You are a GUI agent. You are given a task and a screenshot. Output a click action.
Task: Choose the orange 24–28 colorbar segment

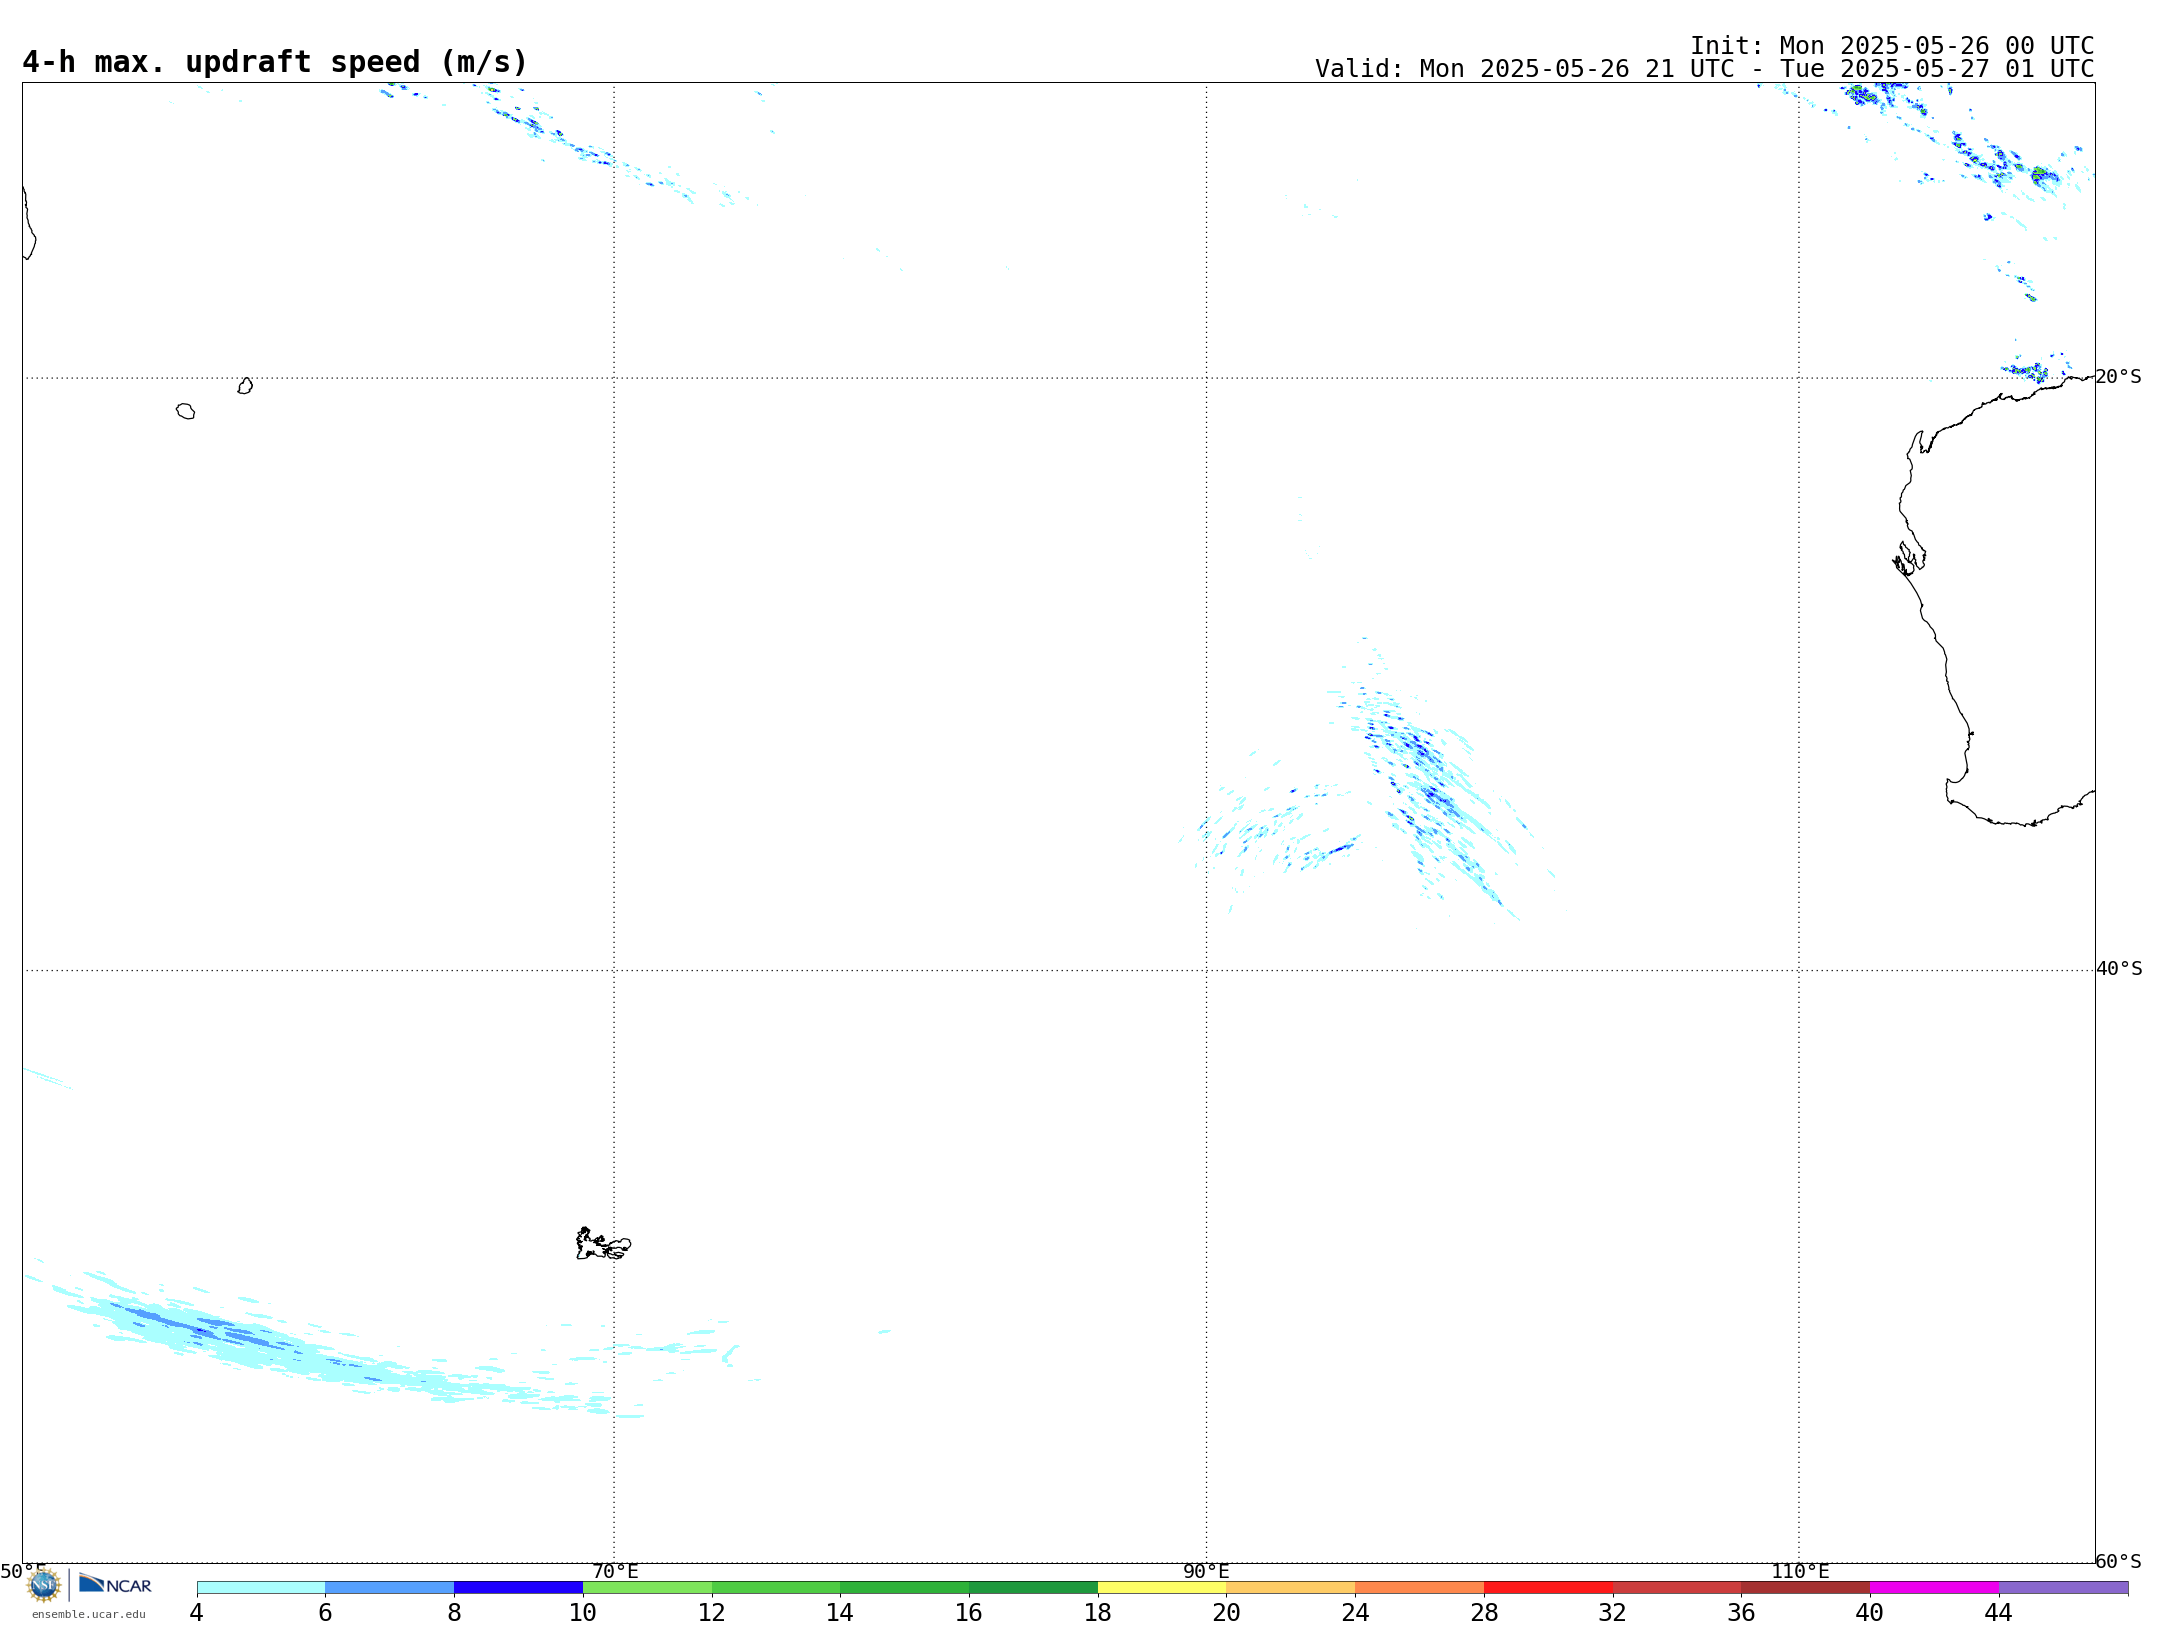point(1420,1588)
